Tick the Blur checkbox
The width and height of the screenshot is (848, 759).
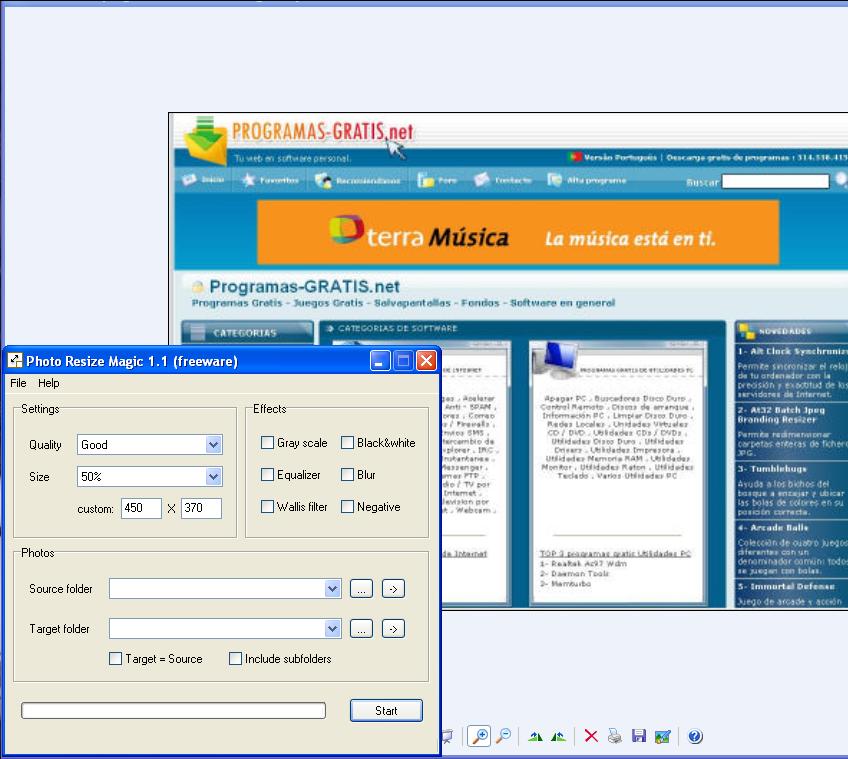[x=347, y=475]
